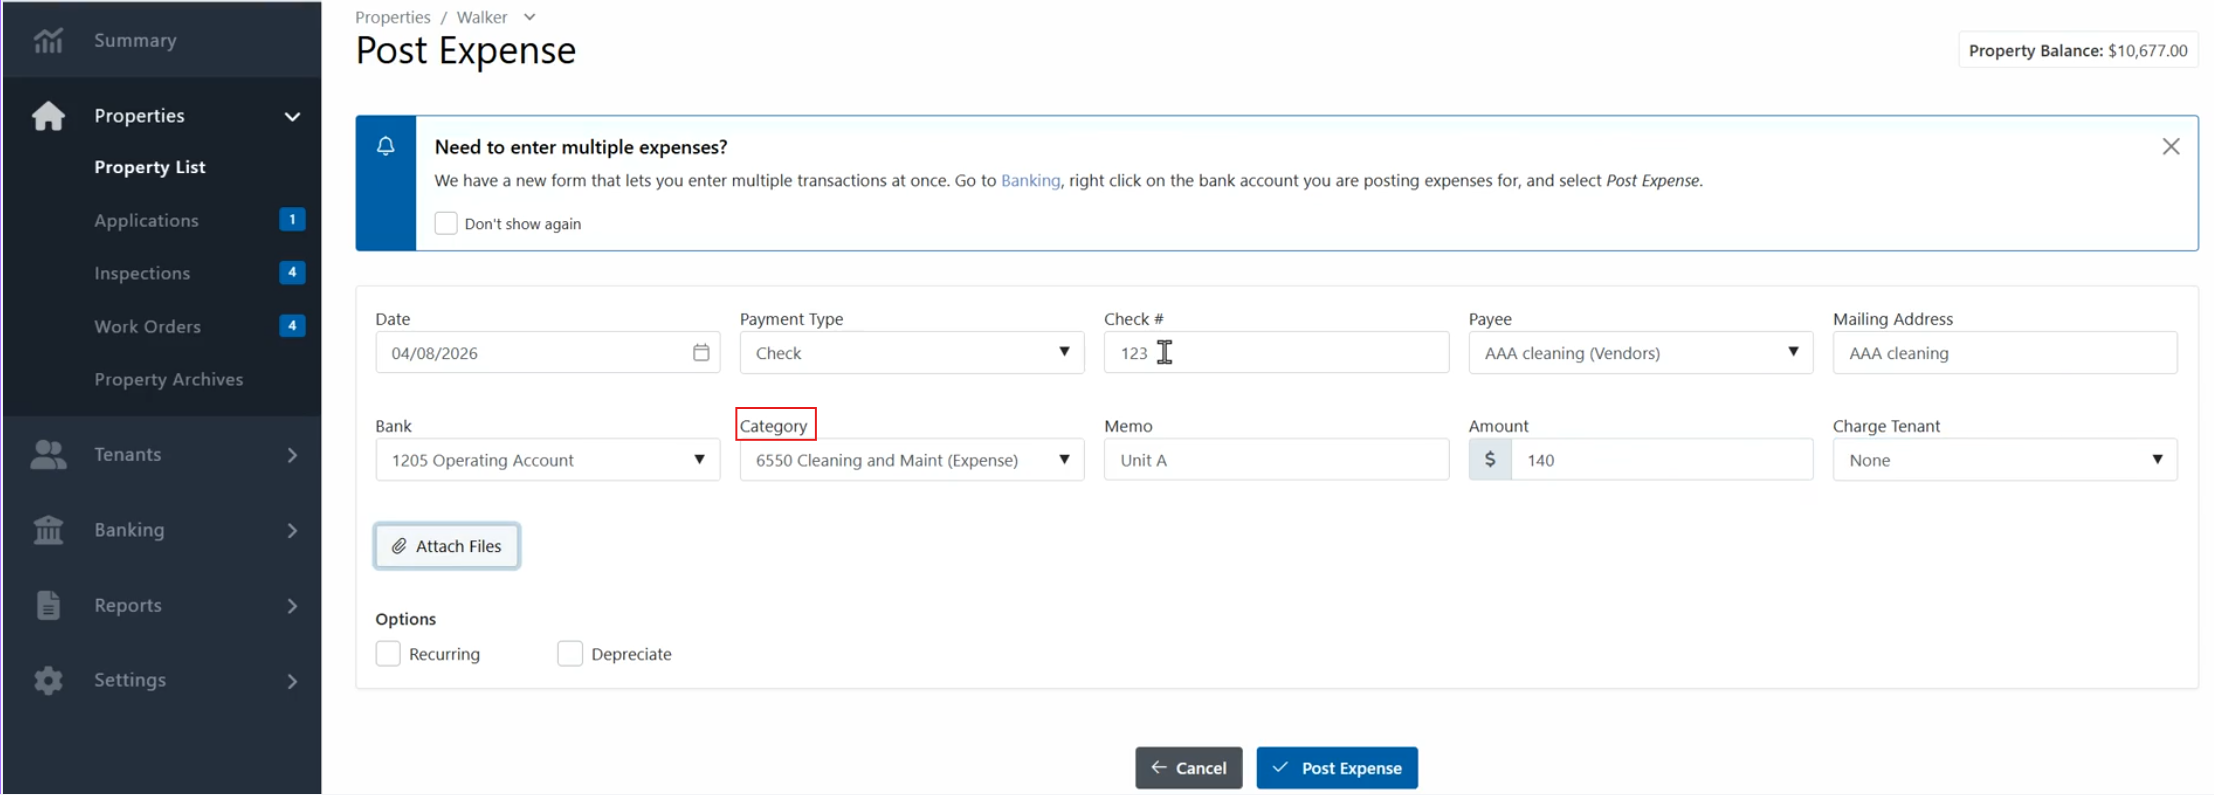This screenshot has width=2214, height=795.
Task: Check the Don't show again box
Action: pos(446,223)
